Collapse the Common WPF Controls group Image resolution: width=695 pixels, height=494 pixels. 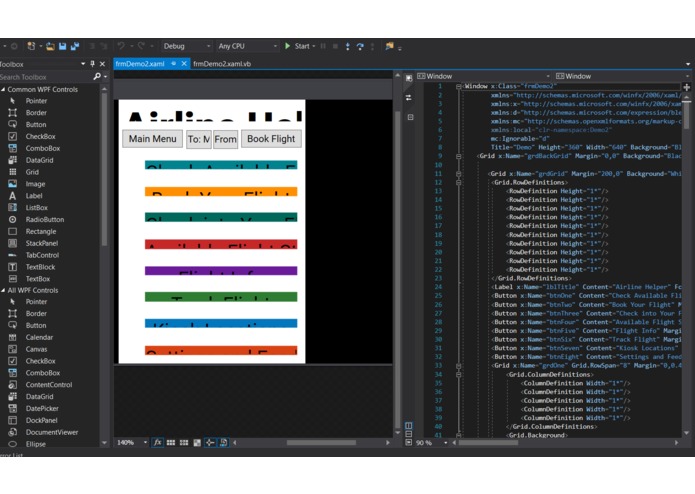tap(3, 89)
